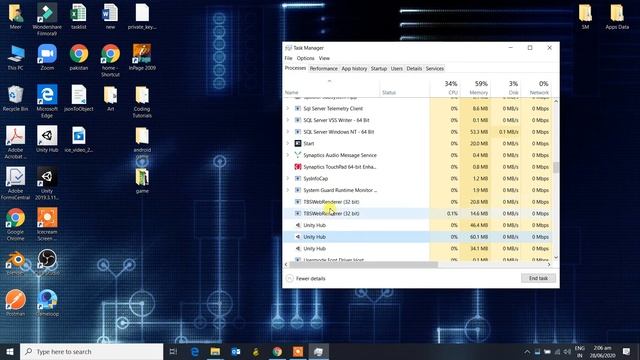Click the Start process icon in Task Manager
This screenshot has height=360, width=640.
click(298, 143)
